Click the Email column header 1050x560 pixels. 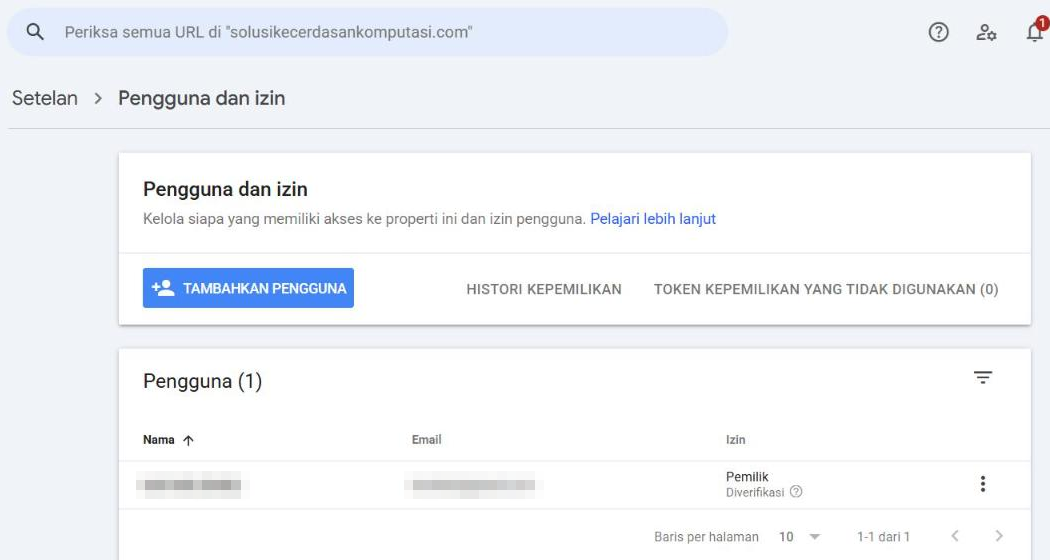[x=427, y=439]
